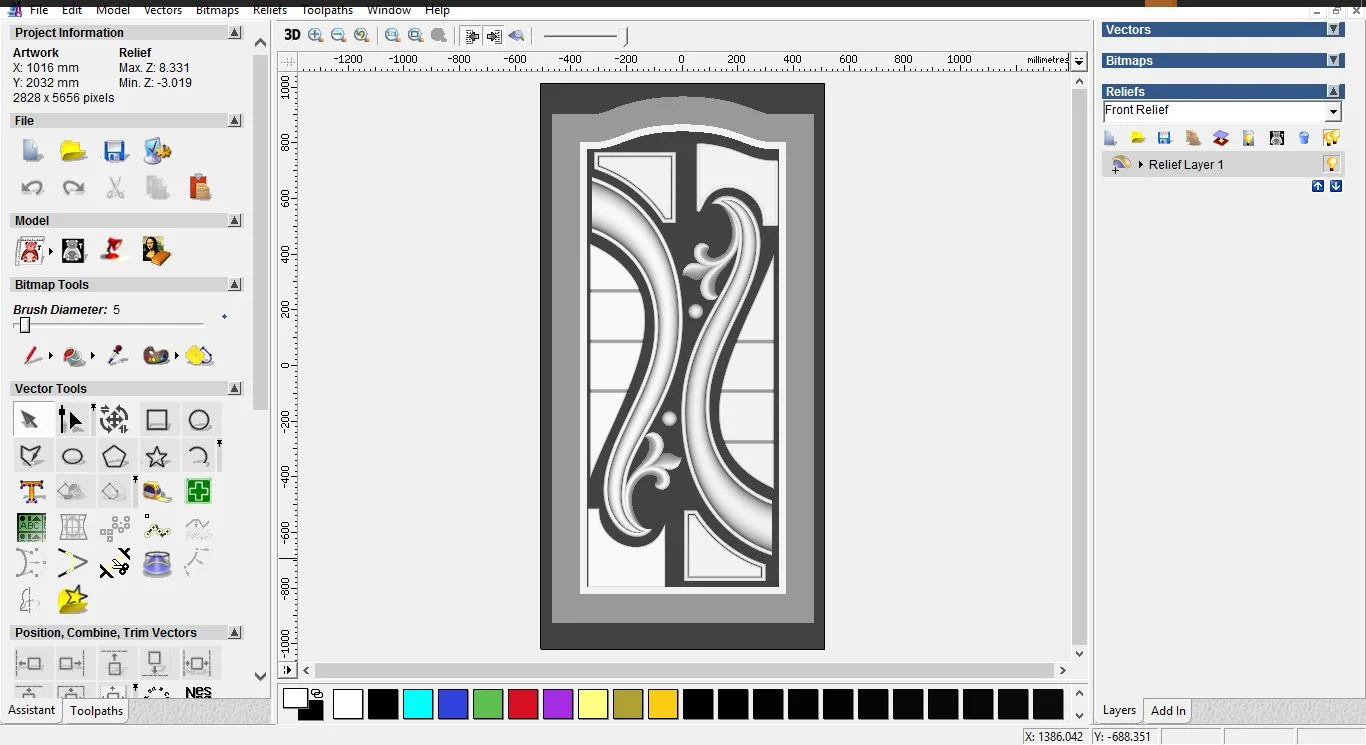Toggle visibility of all relief layers

tap(1333, 138)
